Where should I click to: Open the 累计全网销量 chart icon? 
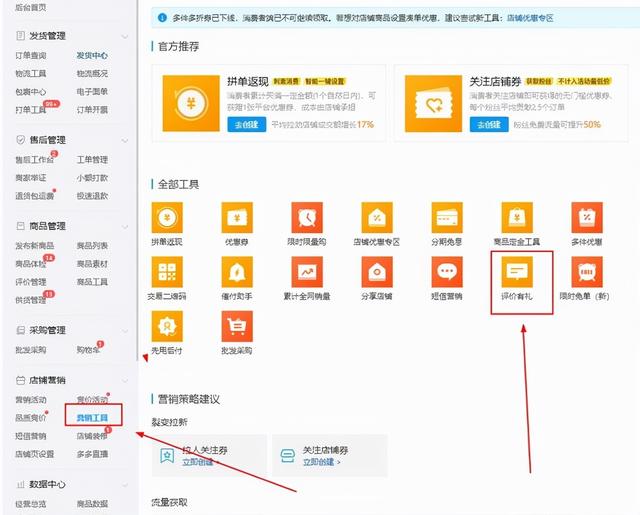tap(307, 272)
